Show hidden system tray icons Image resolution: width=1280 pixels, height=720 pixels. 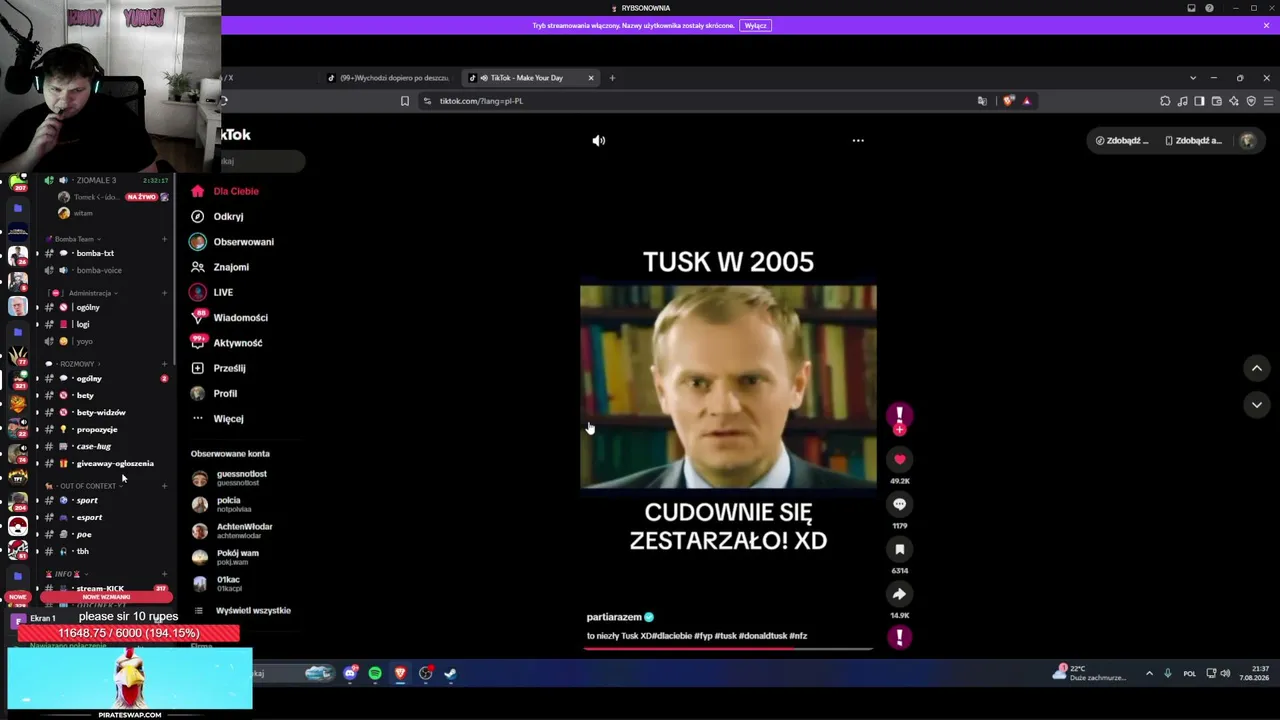tap(1149, 673)
